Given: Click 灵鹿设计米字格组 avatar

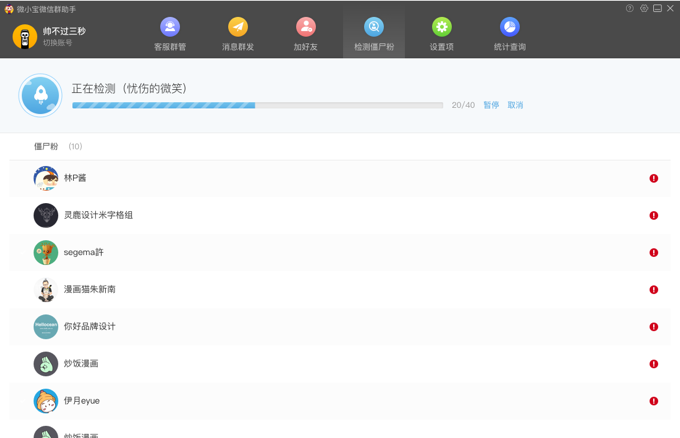Looking at the screenshot, I should click(x=46, y=216).
